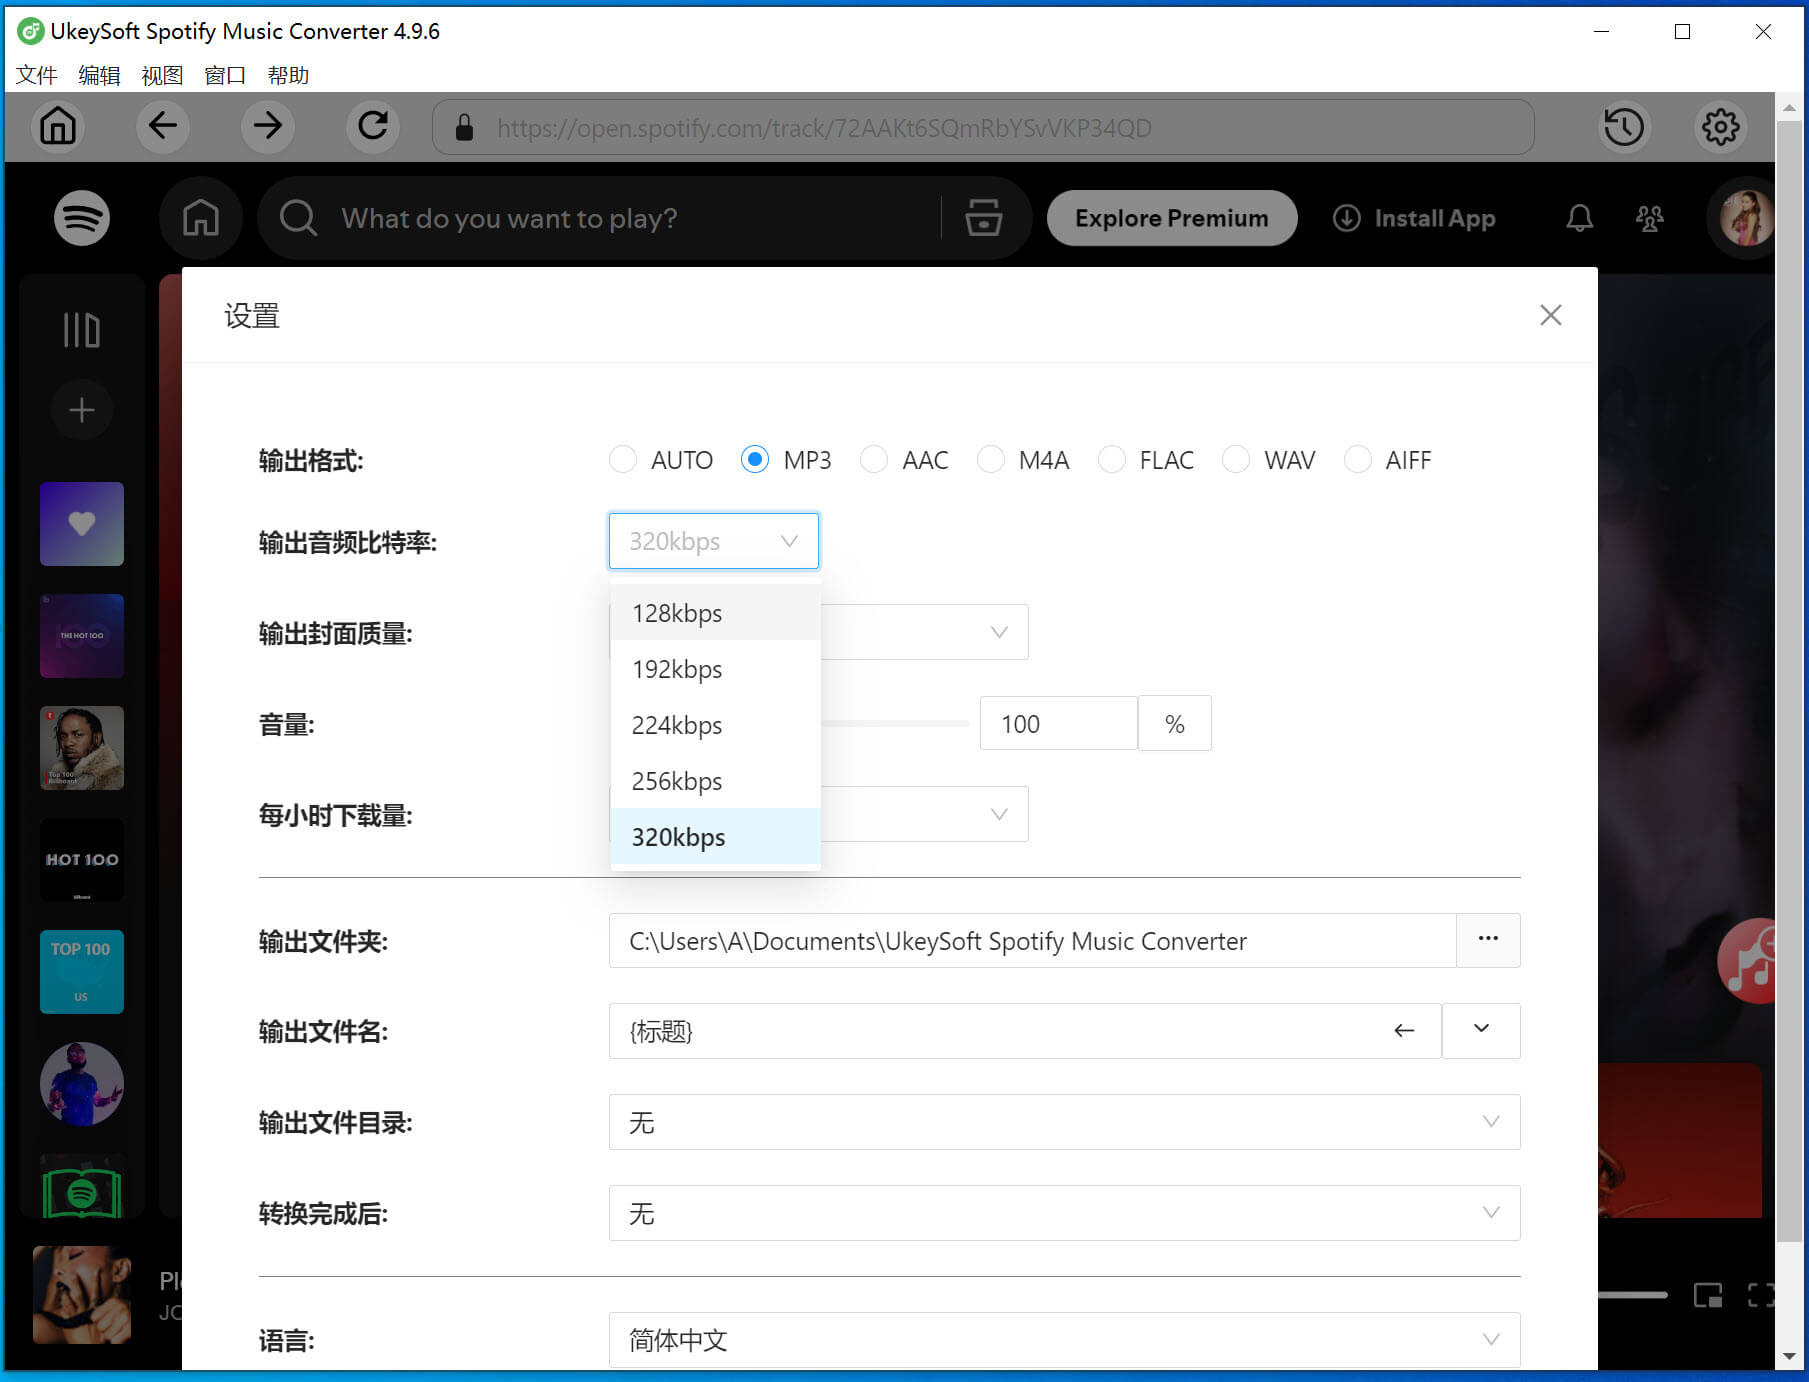Expand the output file directory dropdown
The image size is (1809, 1382).
(x=1065, y=1122)
